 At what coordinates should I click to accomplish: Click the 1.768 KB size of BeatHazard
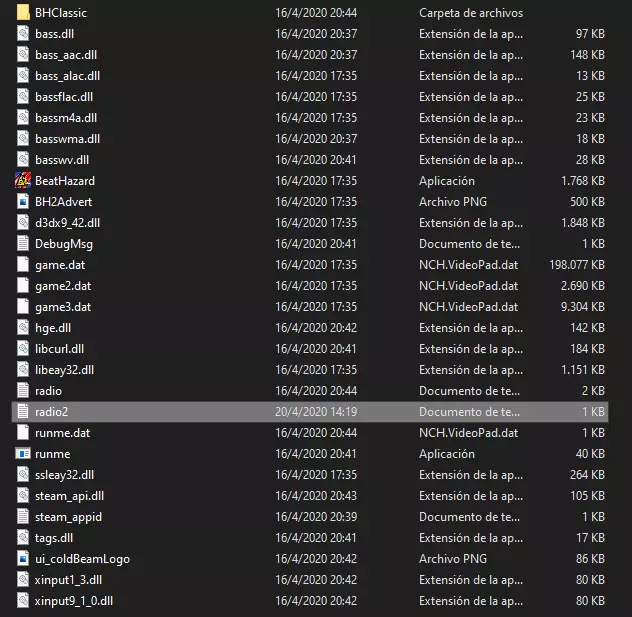point(583,181)
